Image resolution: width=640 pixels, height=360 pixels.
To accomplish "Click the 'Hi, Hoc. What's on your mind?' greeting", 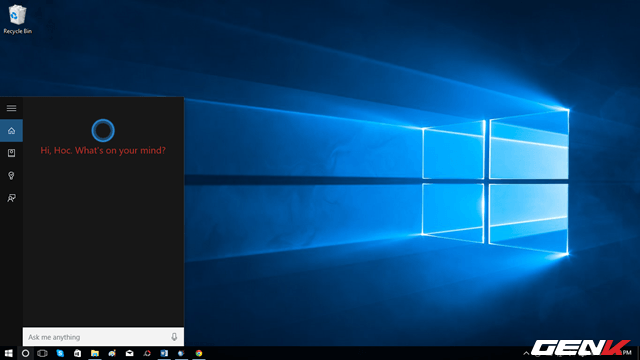I will coord(103,150).
